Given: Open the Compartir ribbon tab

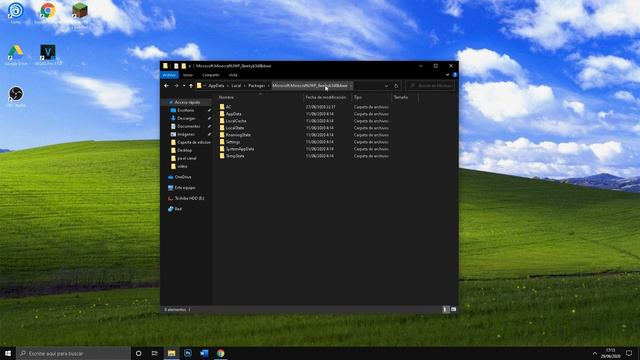Looking at the screenshot, I should [x=211, y=75].
